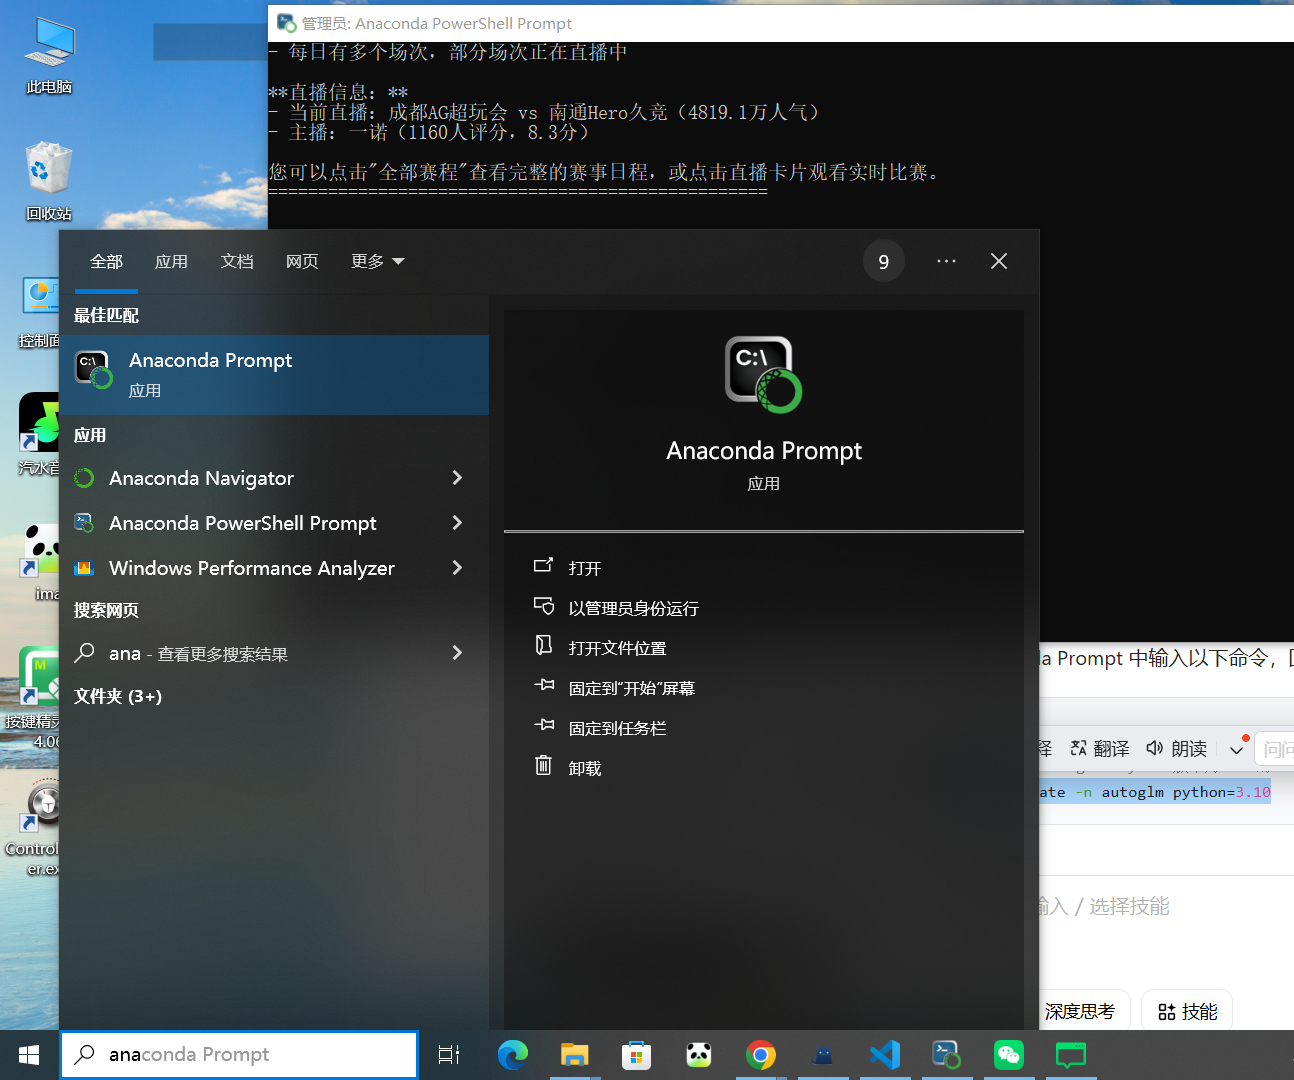Launch Microsoft Edge from the taskbar

pos(513,1055)
